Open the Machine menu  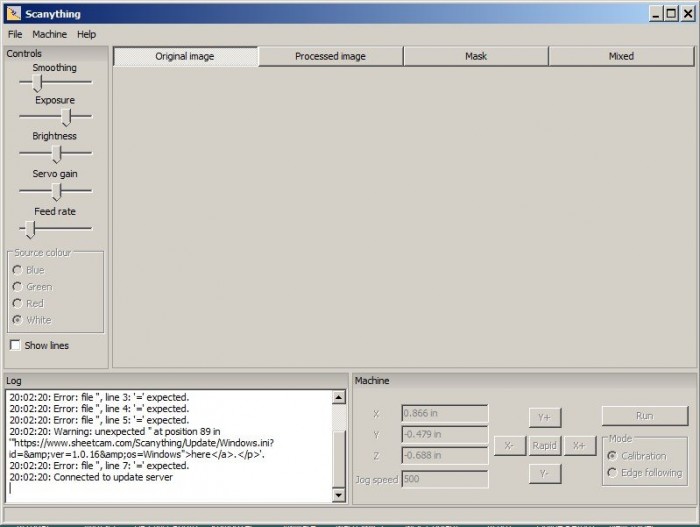point(49,34)
